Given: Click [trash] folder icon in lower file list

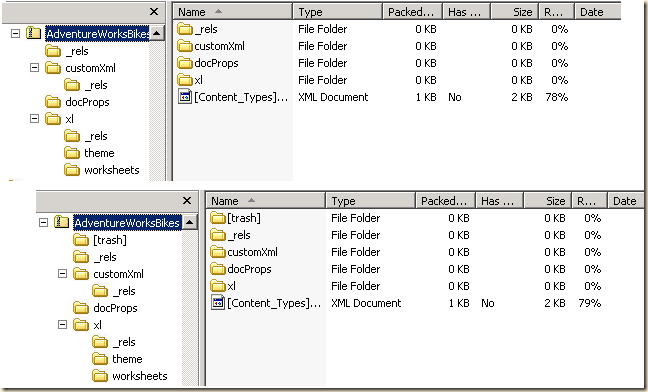Looking at the screenshot, I should tap(218, 218).
